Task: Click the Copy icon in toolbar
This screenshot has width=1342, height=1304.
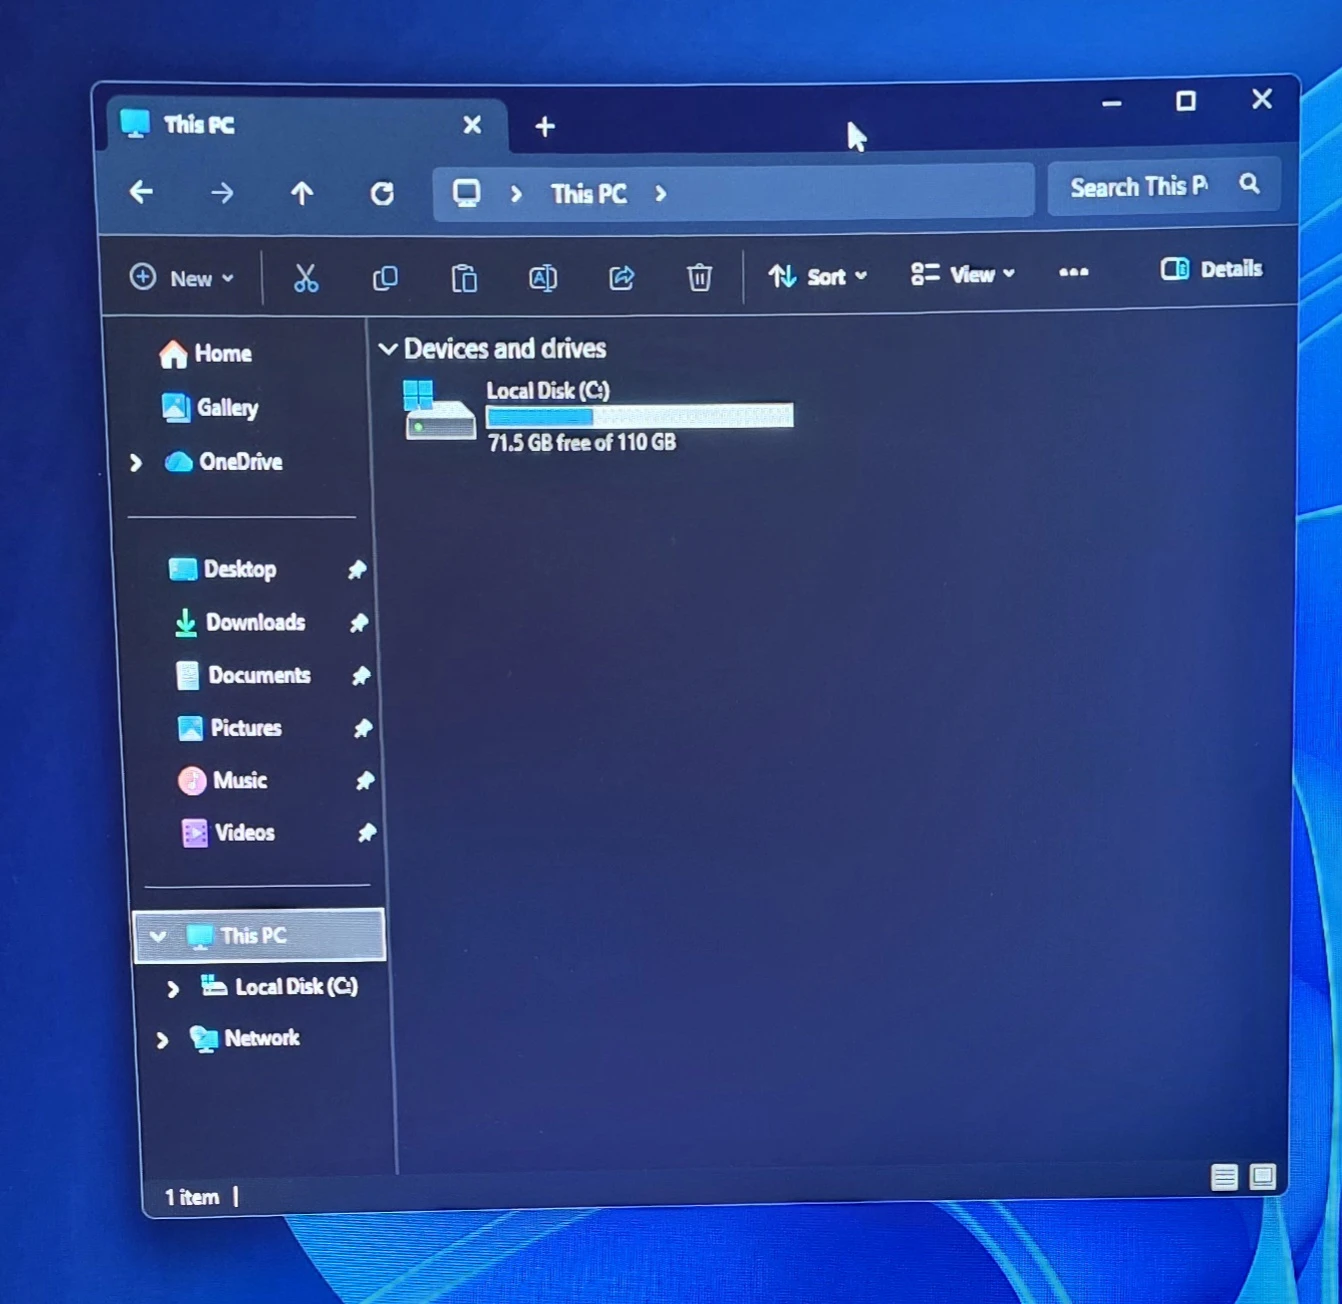Action: pos(385,278)
